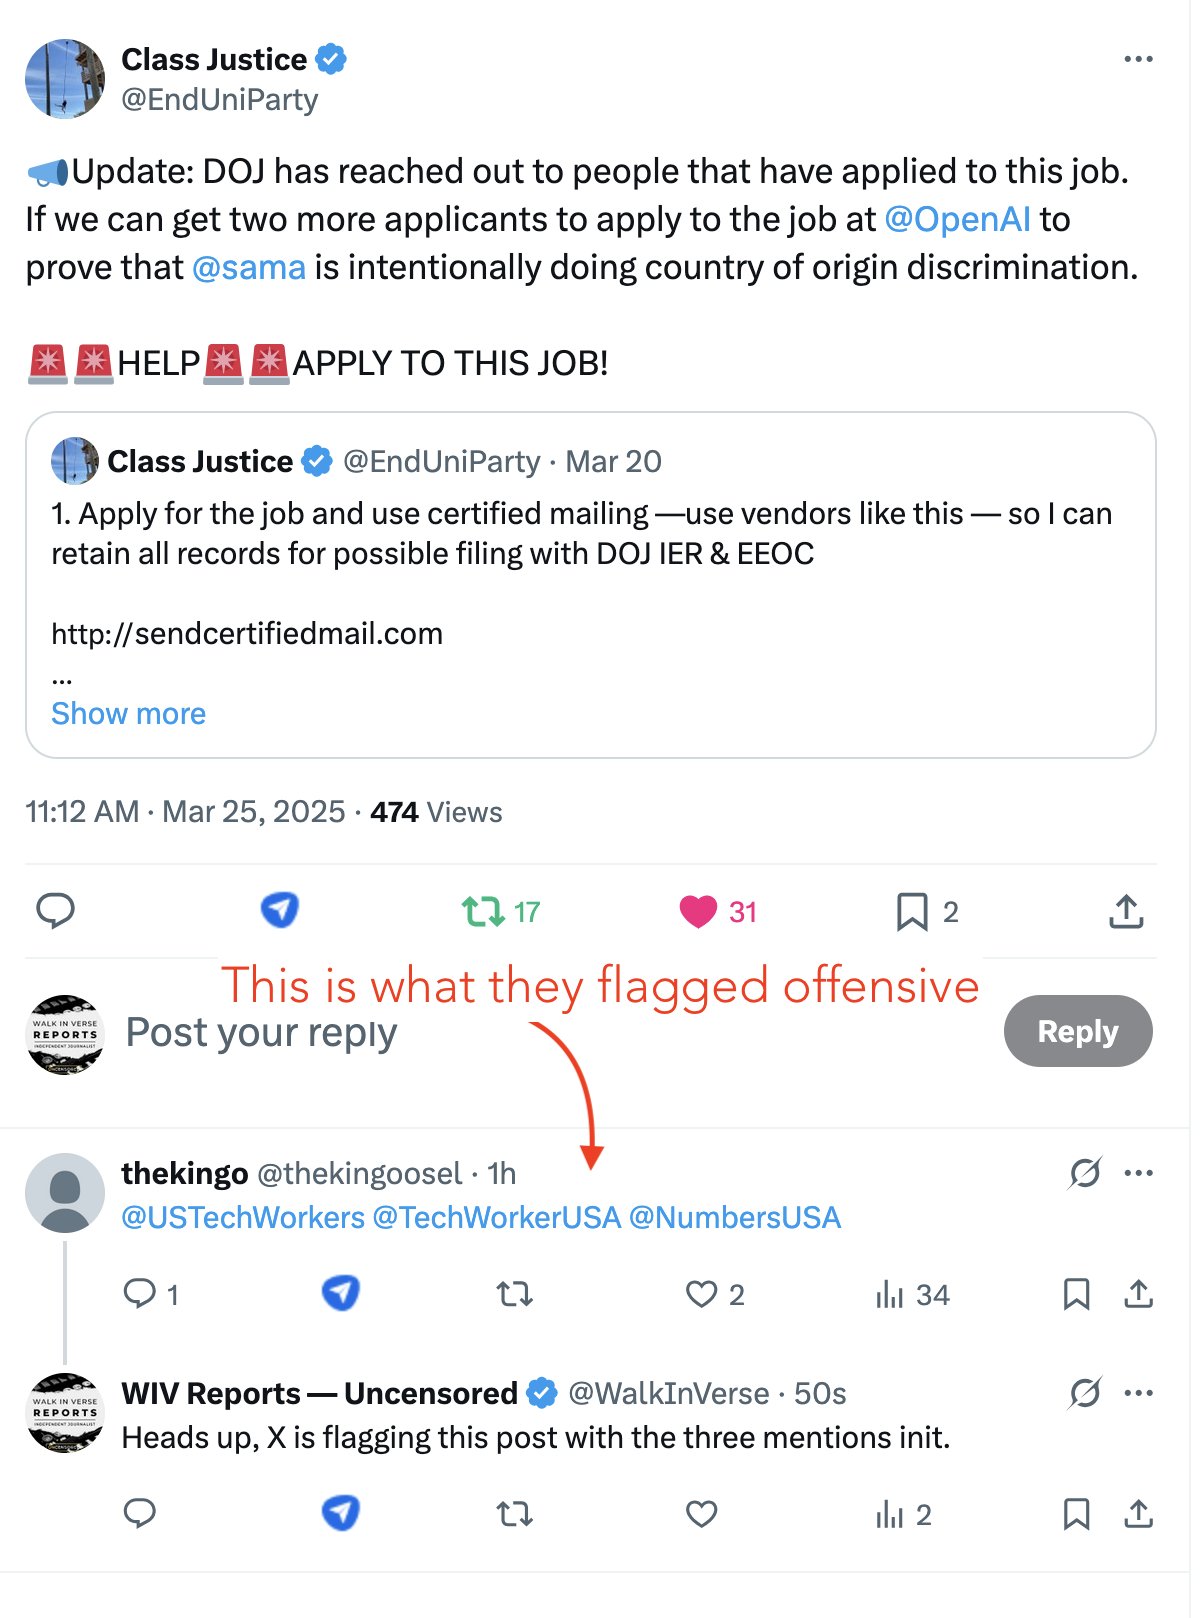Bookmark the main post with 2 bookmarks
Image resolution: width=1204 pixels, height=1618 pixels.
pyautogui.click(x=911, y=911)
